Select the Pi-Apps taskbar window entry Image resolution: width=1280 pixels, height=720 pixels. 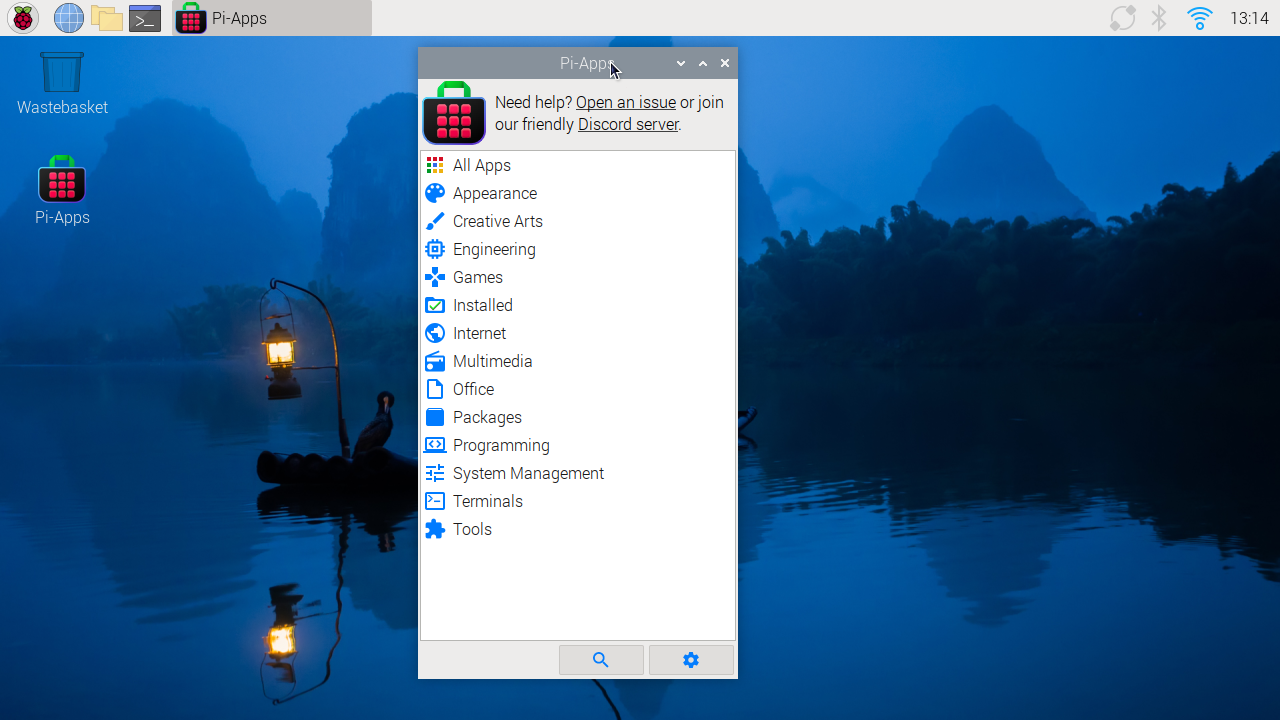coord(272,18)
